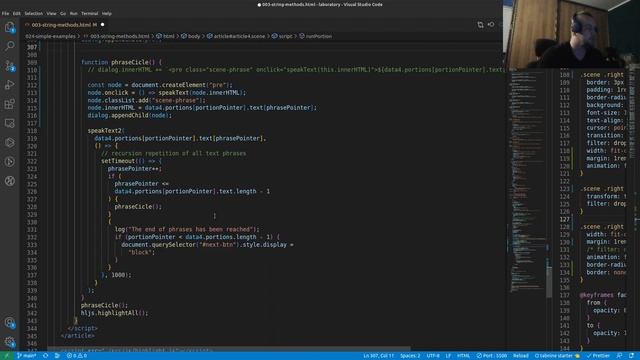
Task: Open the Extensions view
Action: click(9, 104)
